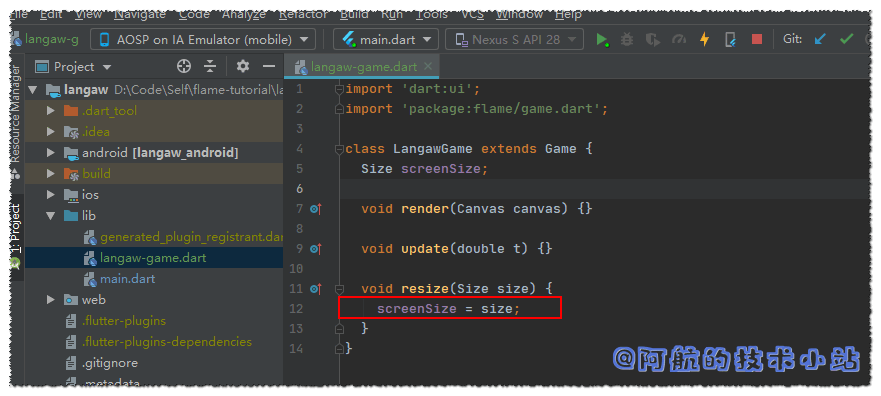The width and height of the screenshot is (881, 396).
Task: Run the app with green play button
Action: click(602, 40)
